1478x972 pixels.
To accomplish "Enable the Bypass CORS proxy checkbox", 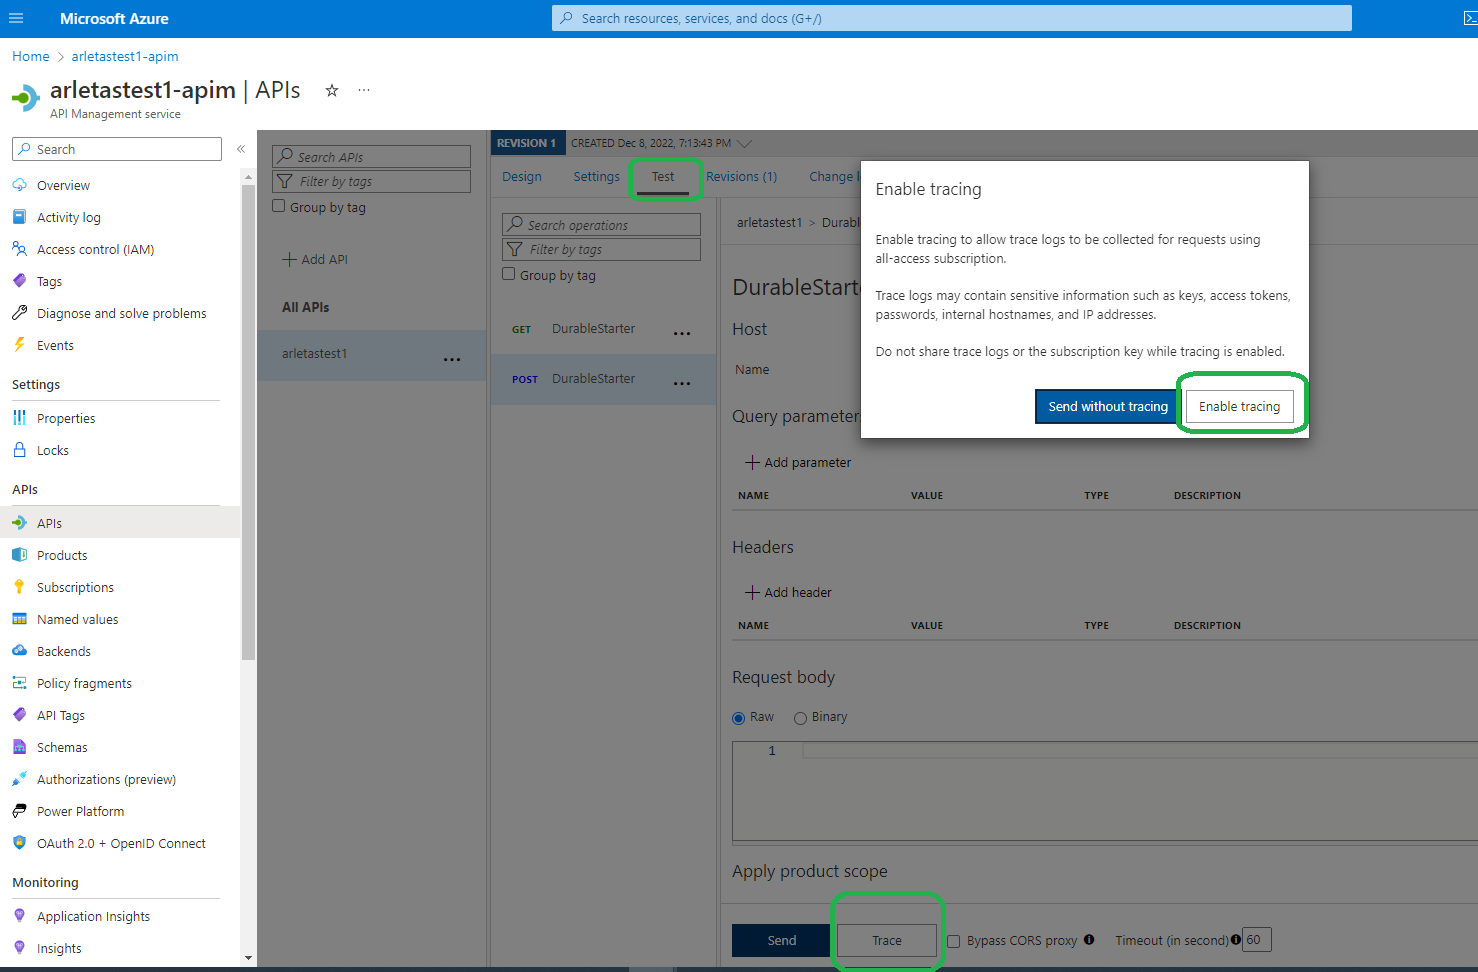I will [954, 941].
